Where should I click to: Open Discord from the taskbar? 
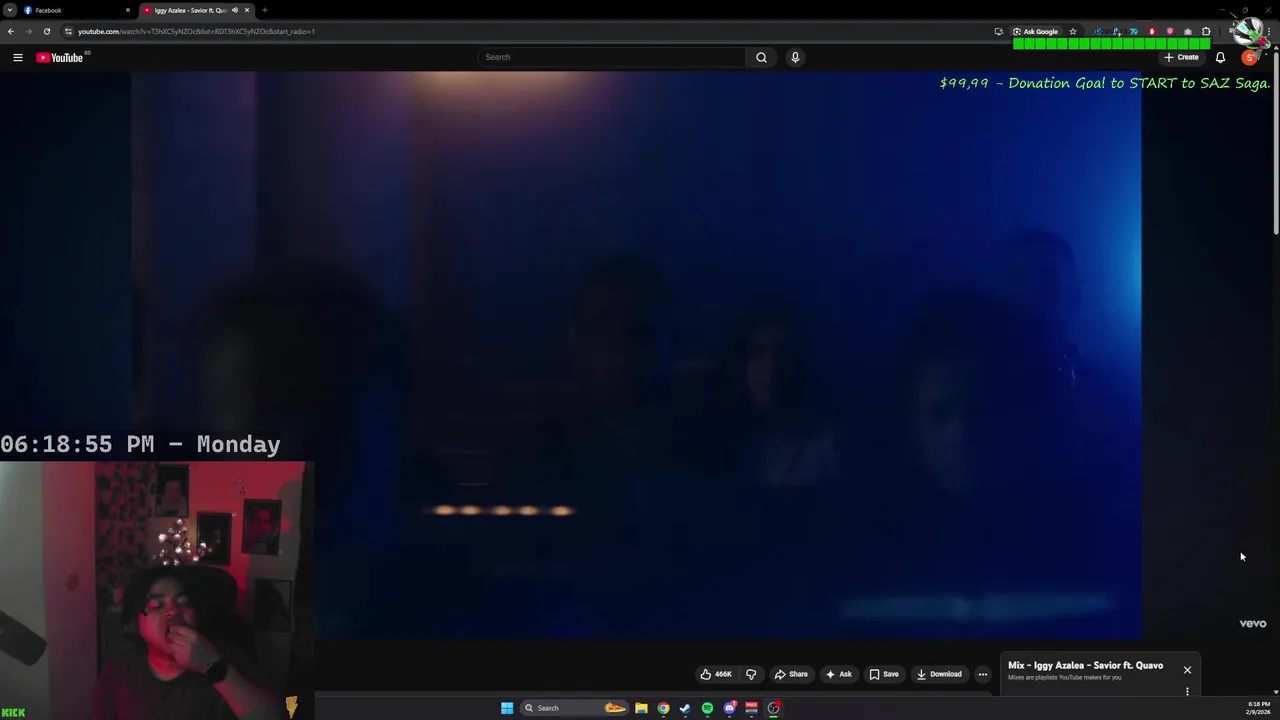[729, 708]
